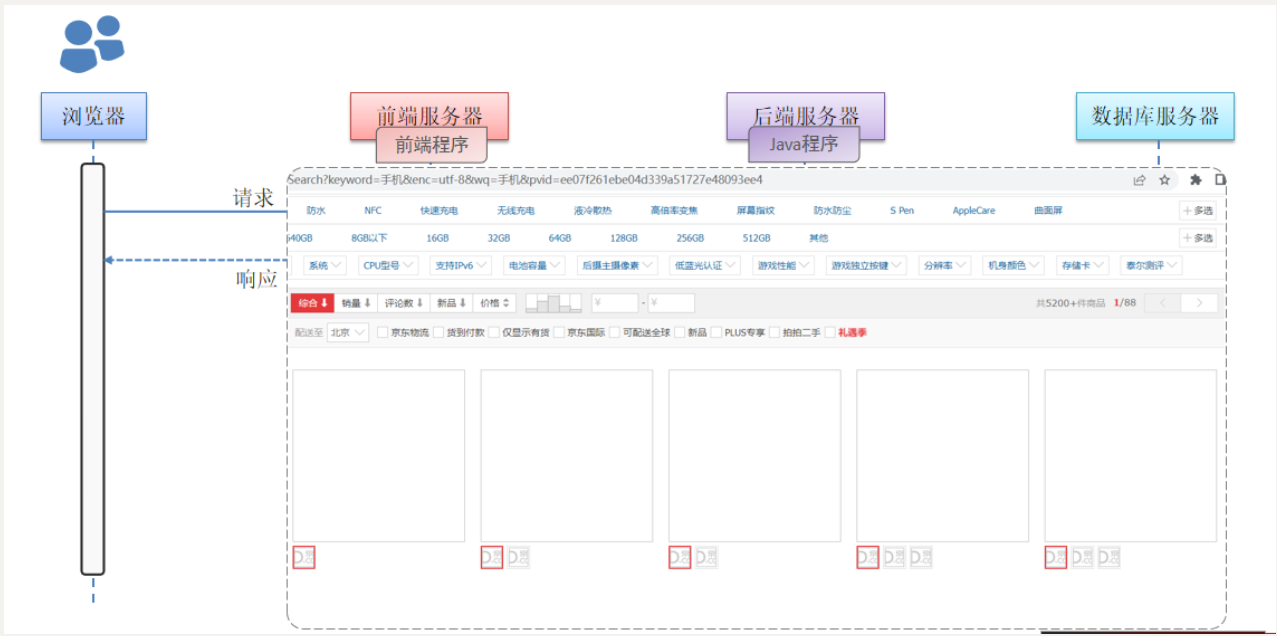The image size is (1277, 636).
Task: Go to next results page arrow
Action: pos(1199,303)
